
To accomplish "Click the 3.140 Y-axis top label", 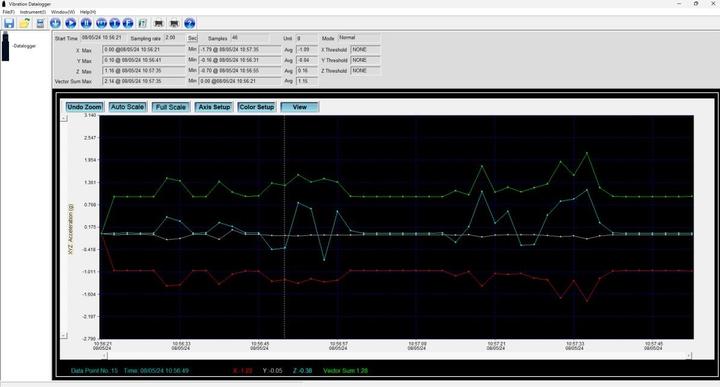I will (x=90, y=115).
